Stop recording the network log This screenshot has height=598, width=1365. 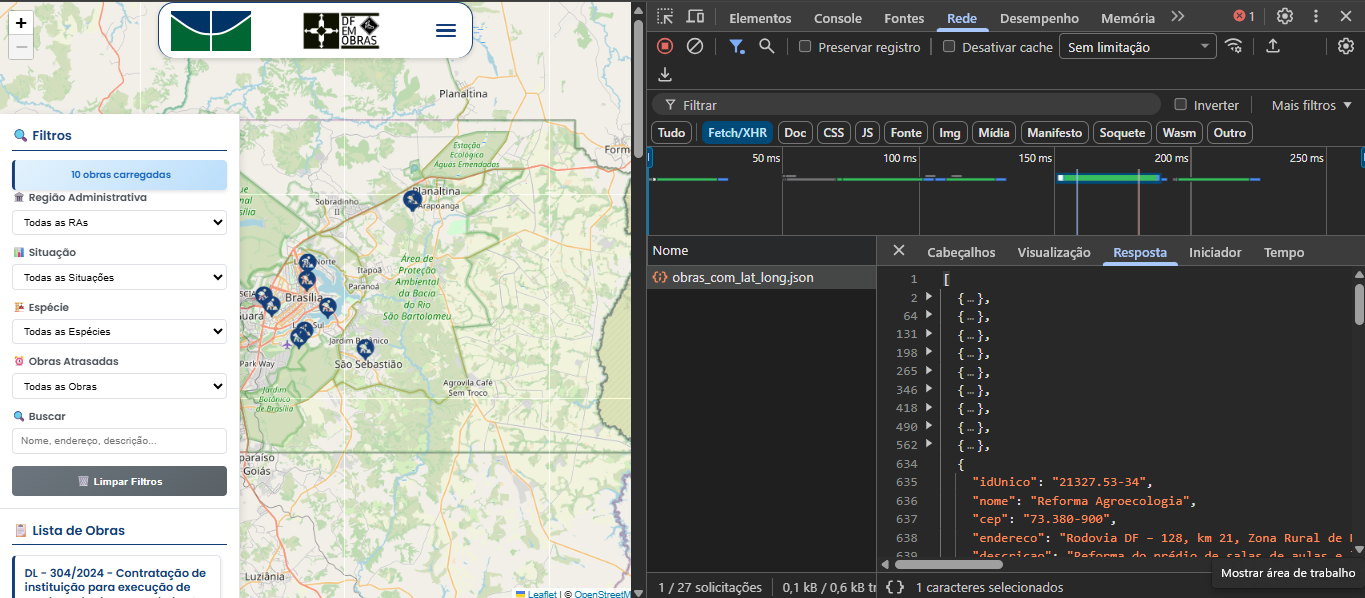(665, 46)
